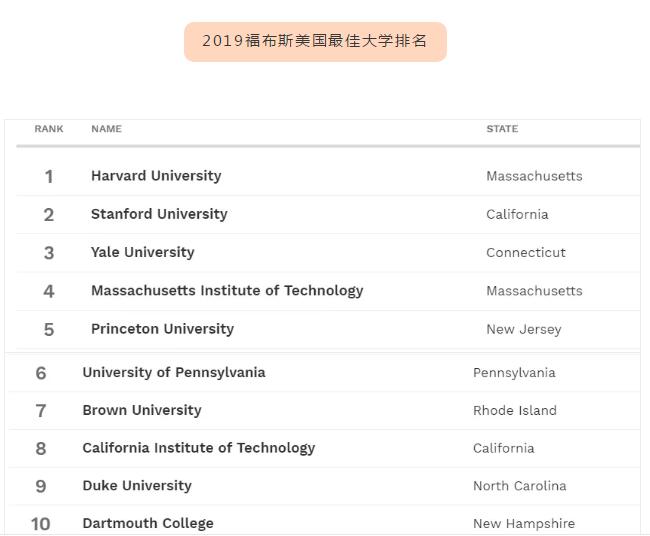
Task: Open the Stanford University entry
Action: [159, 214]
